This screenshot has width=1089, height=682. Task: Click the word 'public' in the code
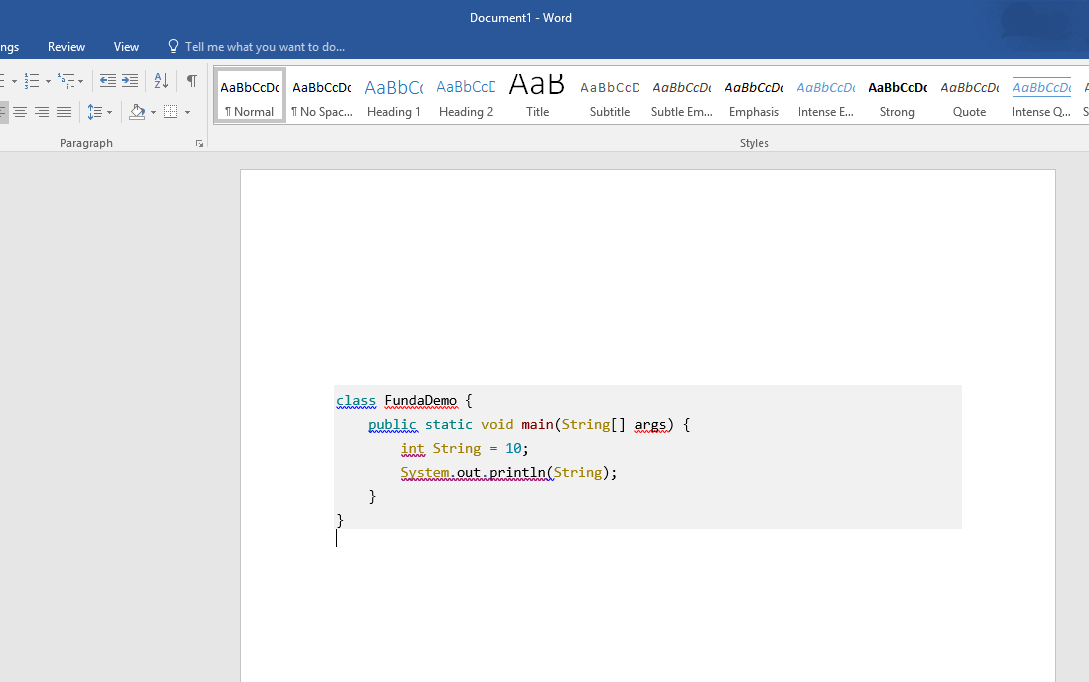coord(392,424)
